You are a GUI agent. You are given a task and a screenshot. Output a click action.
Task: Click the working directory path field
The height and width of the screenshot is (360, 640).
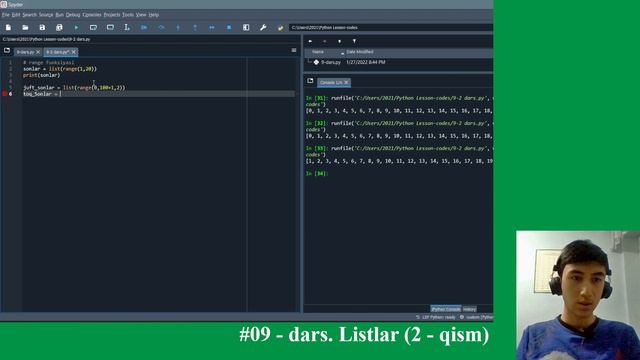[391, 27]
